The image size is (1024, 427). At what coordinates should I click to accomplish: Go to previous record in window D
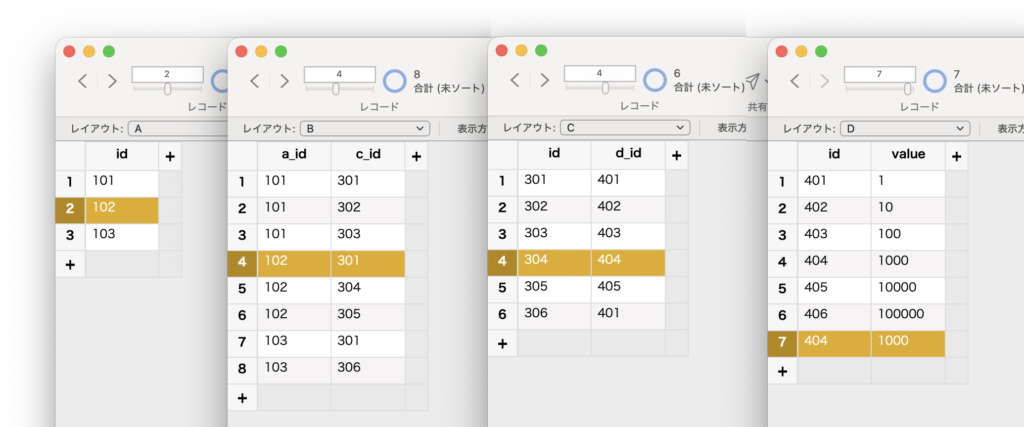[795, 80]
